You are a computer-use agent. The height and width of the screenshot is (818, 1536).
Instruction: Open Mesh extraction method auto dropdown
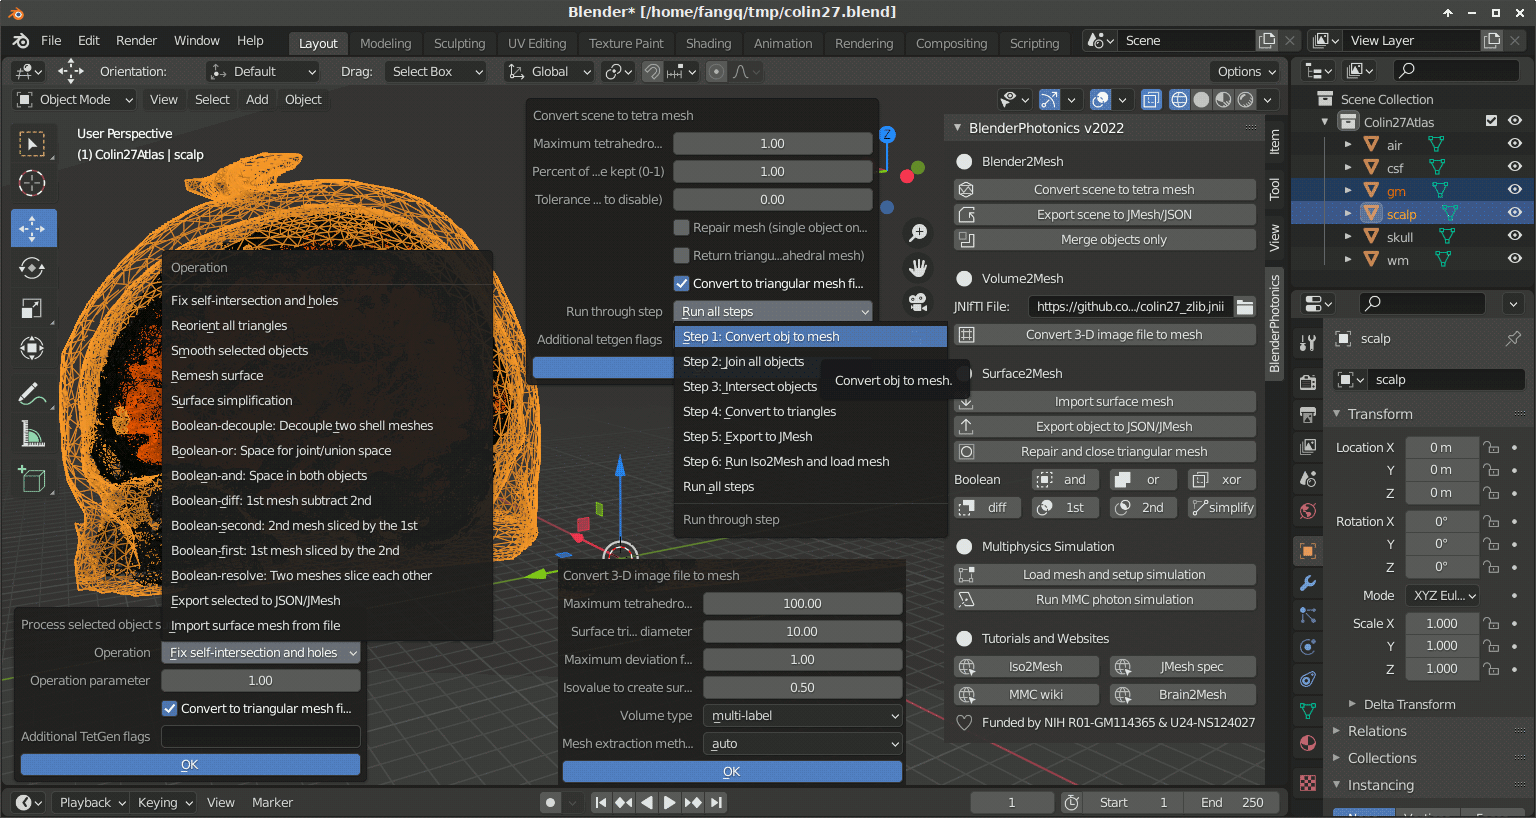[803, 743]
